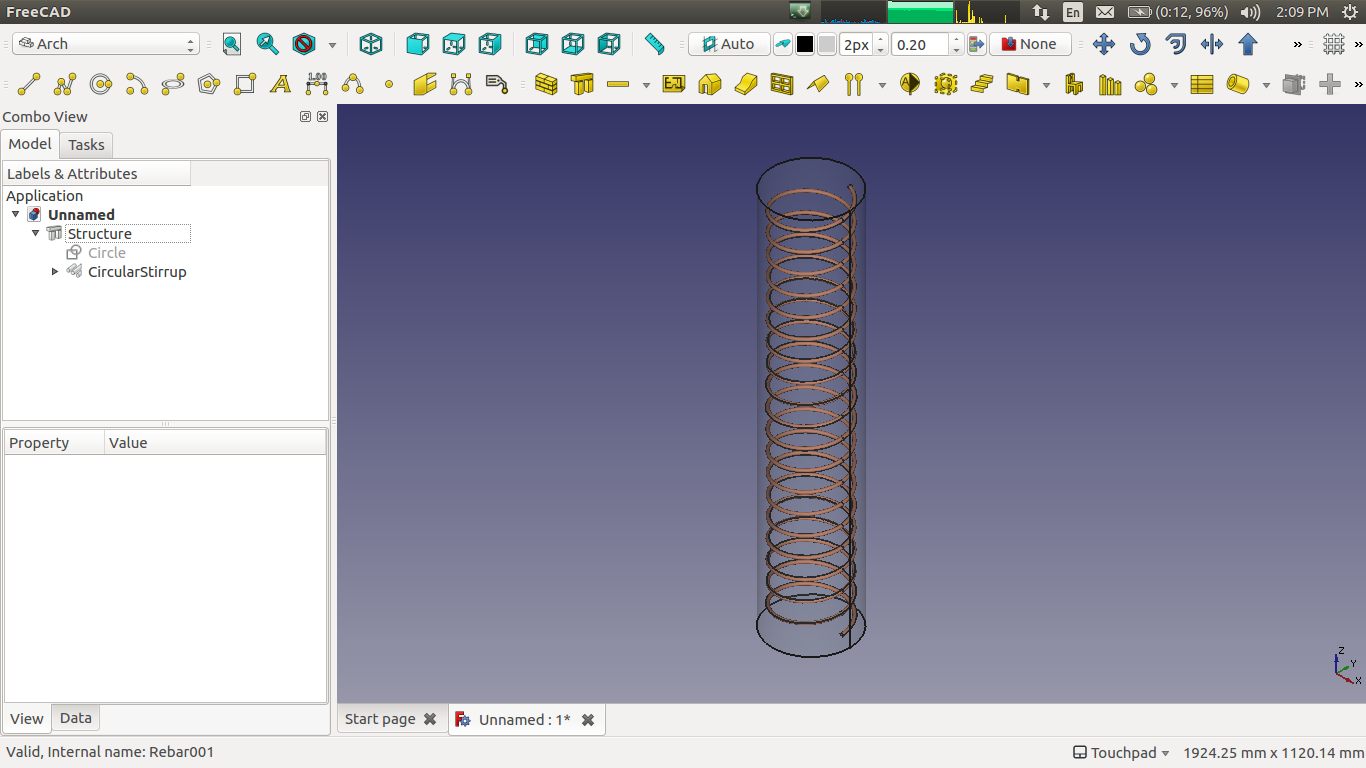Select the Draft Dimension tool
1366x768 pixels.
(x=317, y=84)
